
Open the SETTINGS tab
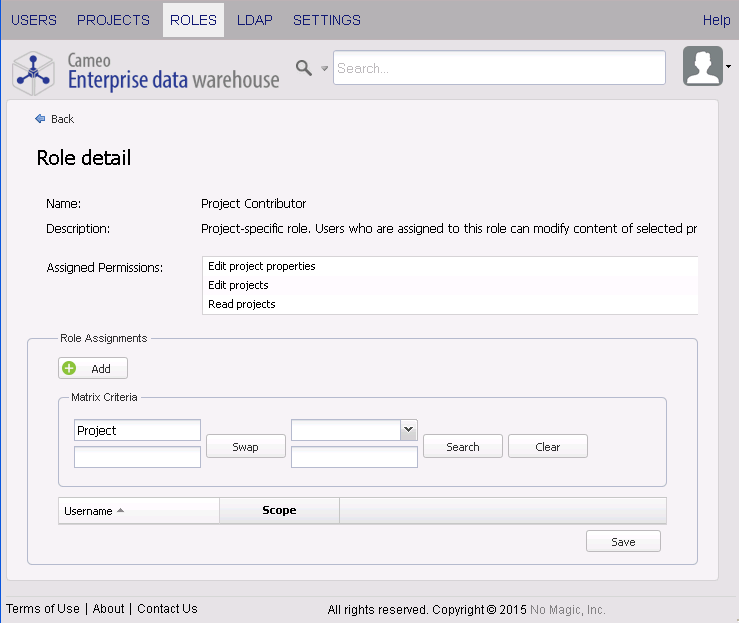[327, 20]
